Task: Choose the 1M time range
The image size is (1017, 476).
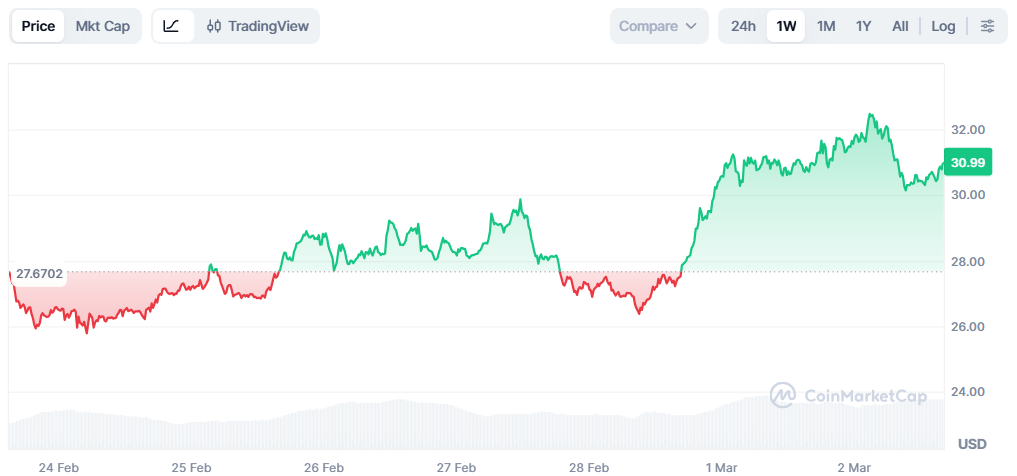Action: pyautogui.click(x=826, y=26)
